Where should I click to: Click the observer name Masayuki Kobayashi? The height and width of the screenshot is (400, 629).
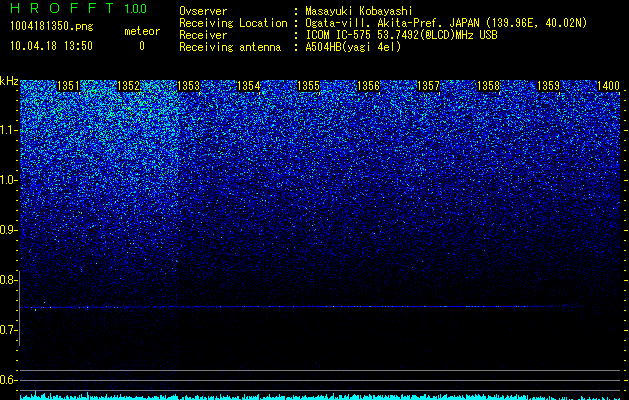[359, 11]
